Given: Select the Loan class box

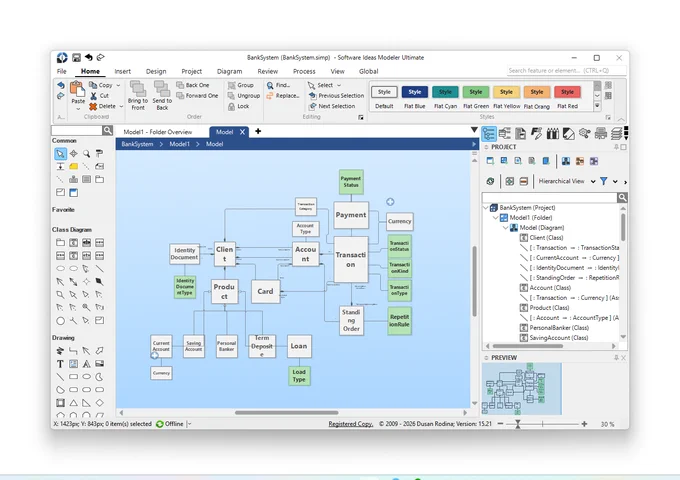Looking at the screenshot, I should tap(299, 346).
